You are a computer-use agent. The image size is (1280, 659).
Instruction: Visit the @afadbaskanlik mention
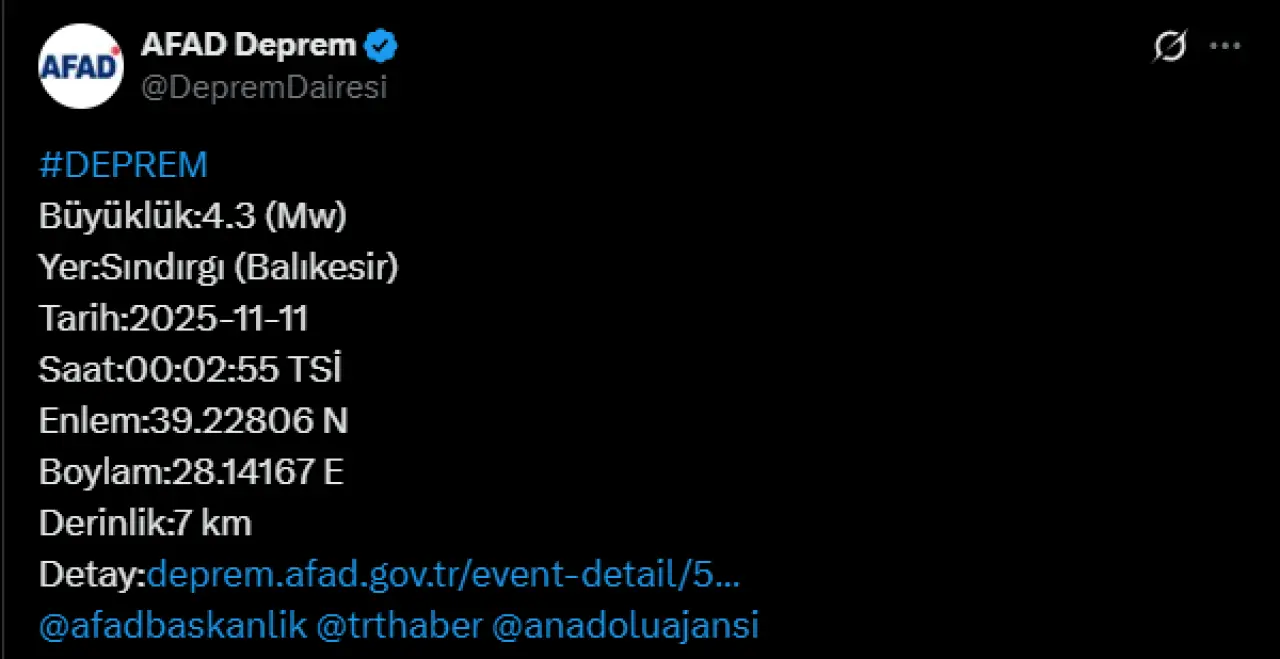click(172, 626)
